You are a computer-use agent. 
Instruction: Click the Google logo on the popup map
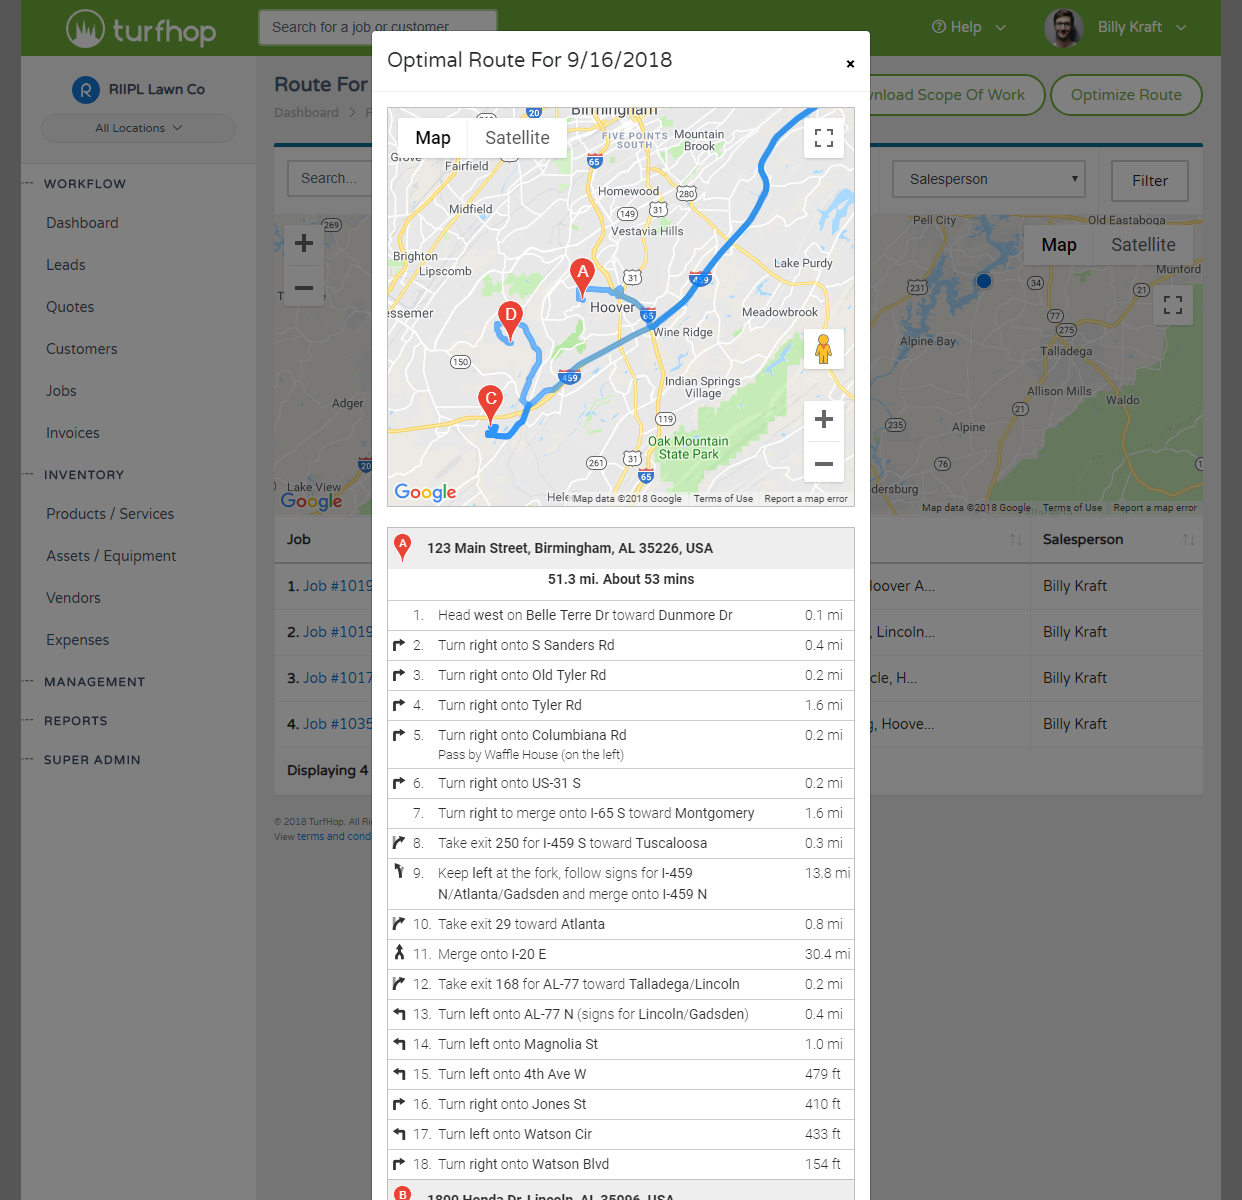pyautogui.click(x=424, y=492)
